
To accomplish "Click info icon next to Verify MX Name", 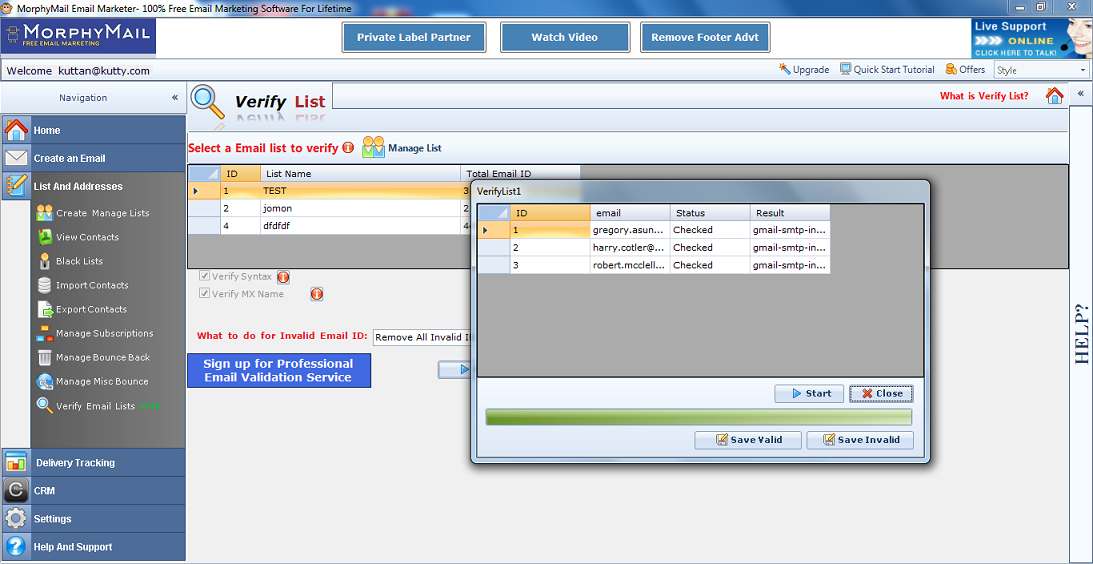I will pos(316,294).
